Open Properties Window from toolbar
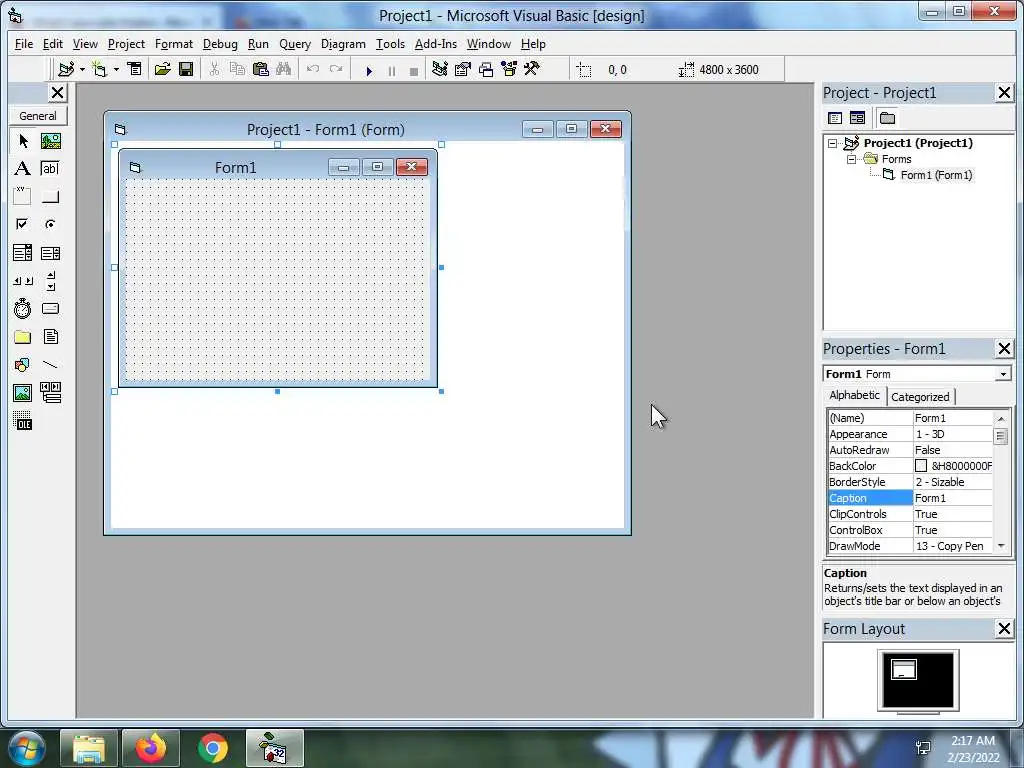The image size is (1024, 768). (463, 69)
